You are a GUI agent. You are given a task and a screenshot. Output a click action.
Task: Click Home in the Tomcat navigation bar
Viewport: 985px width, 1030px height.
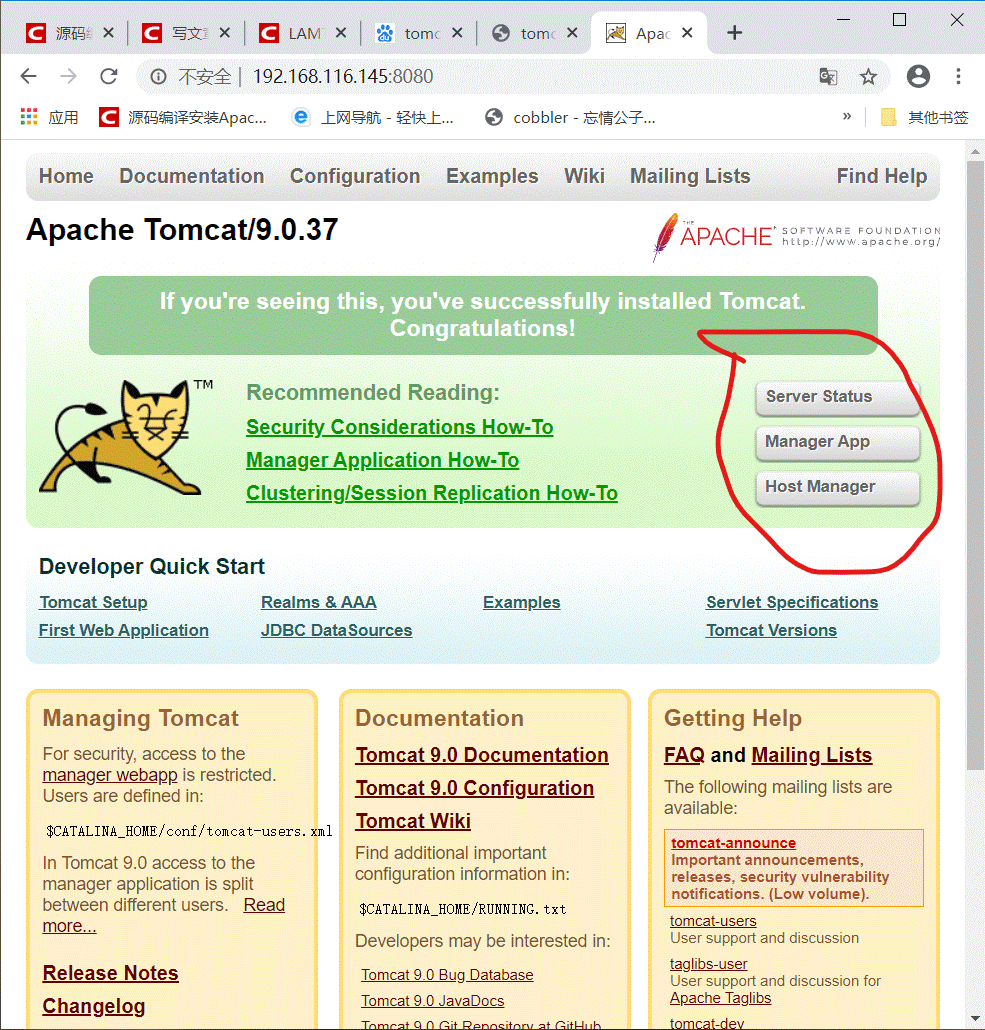(x=66, y=176)
